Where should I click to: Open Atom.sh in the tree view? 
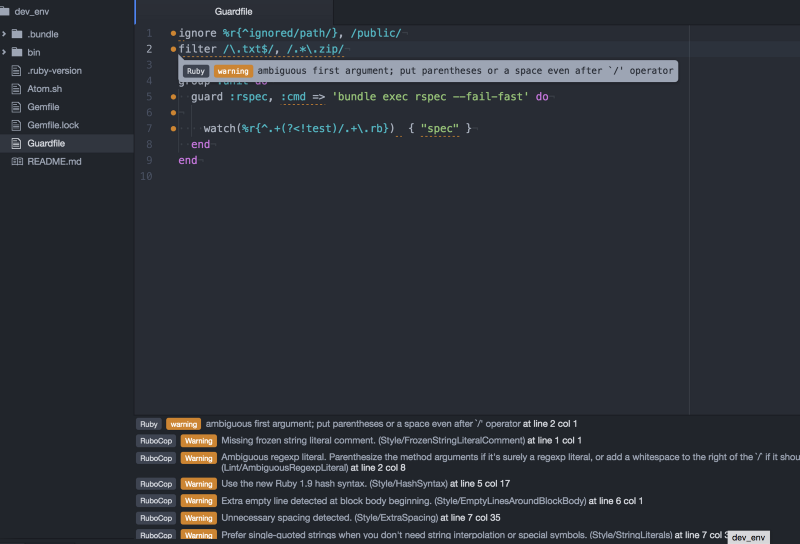[44, 89]
